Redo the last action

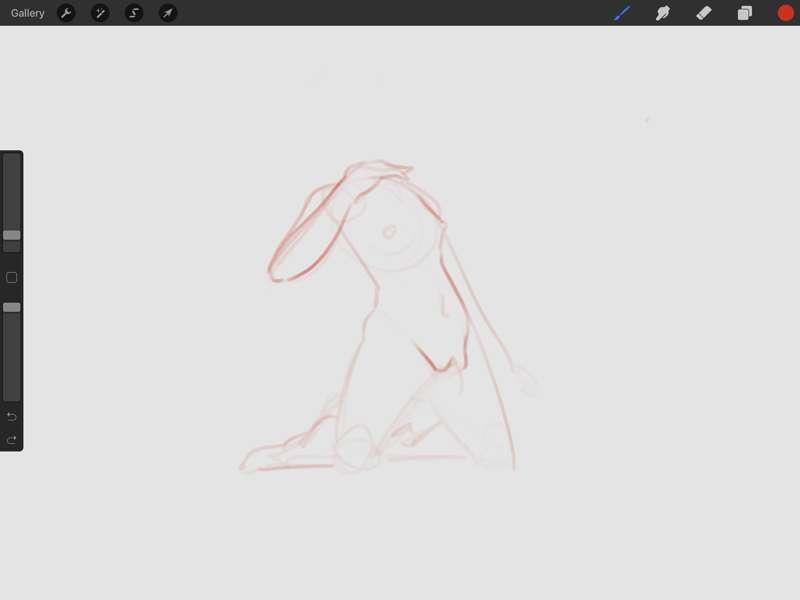pyautogui.click(x=12, y=439)
